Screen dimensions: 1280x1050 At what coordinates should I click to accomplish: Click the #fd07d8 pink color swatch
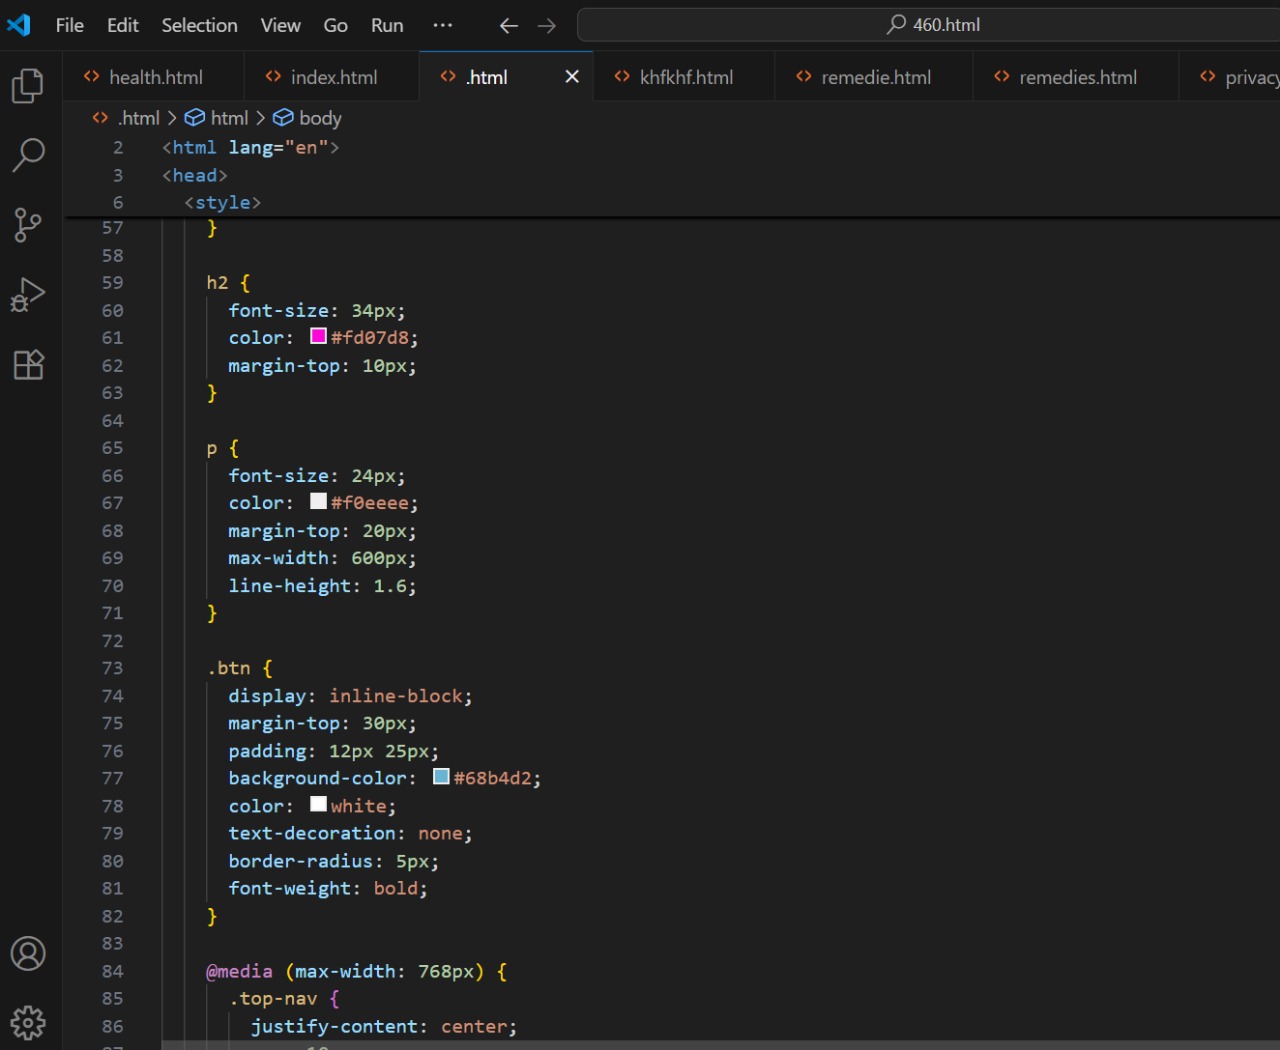coord(318,337)
